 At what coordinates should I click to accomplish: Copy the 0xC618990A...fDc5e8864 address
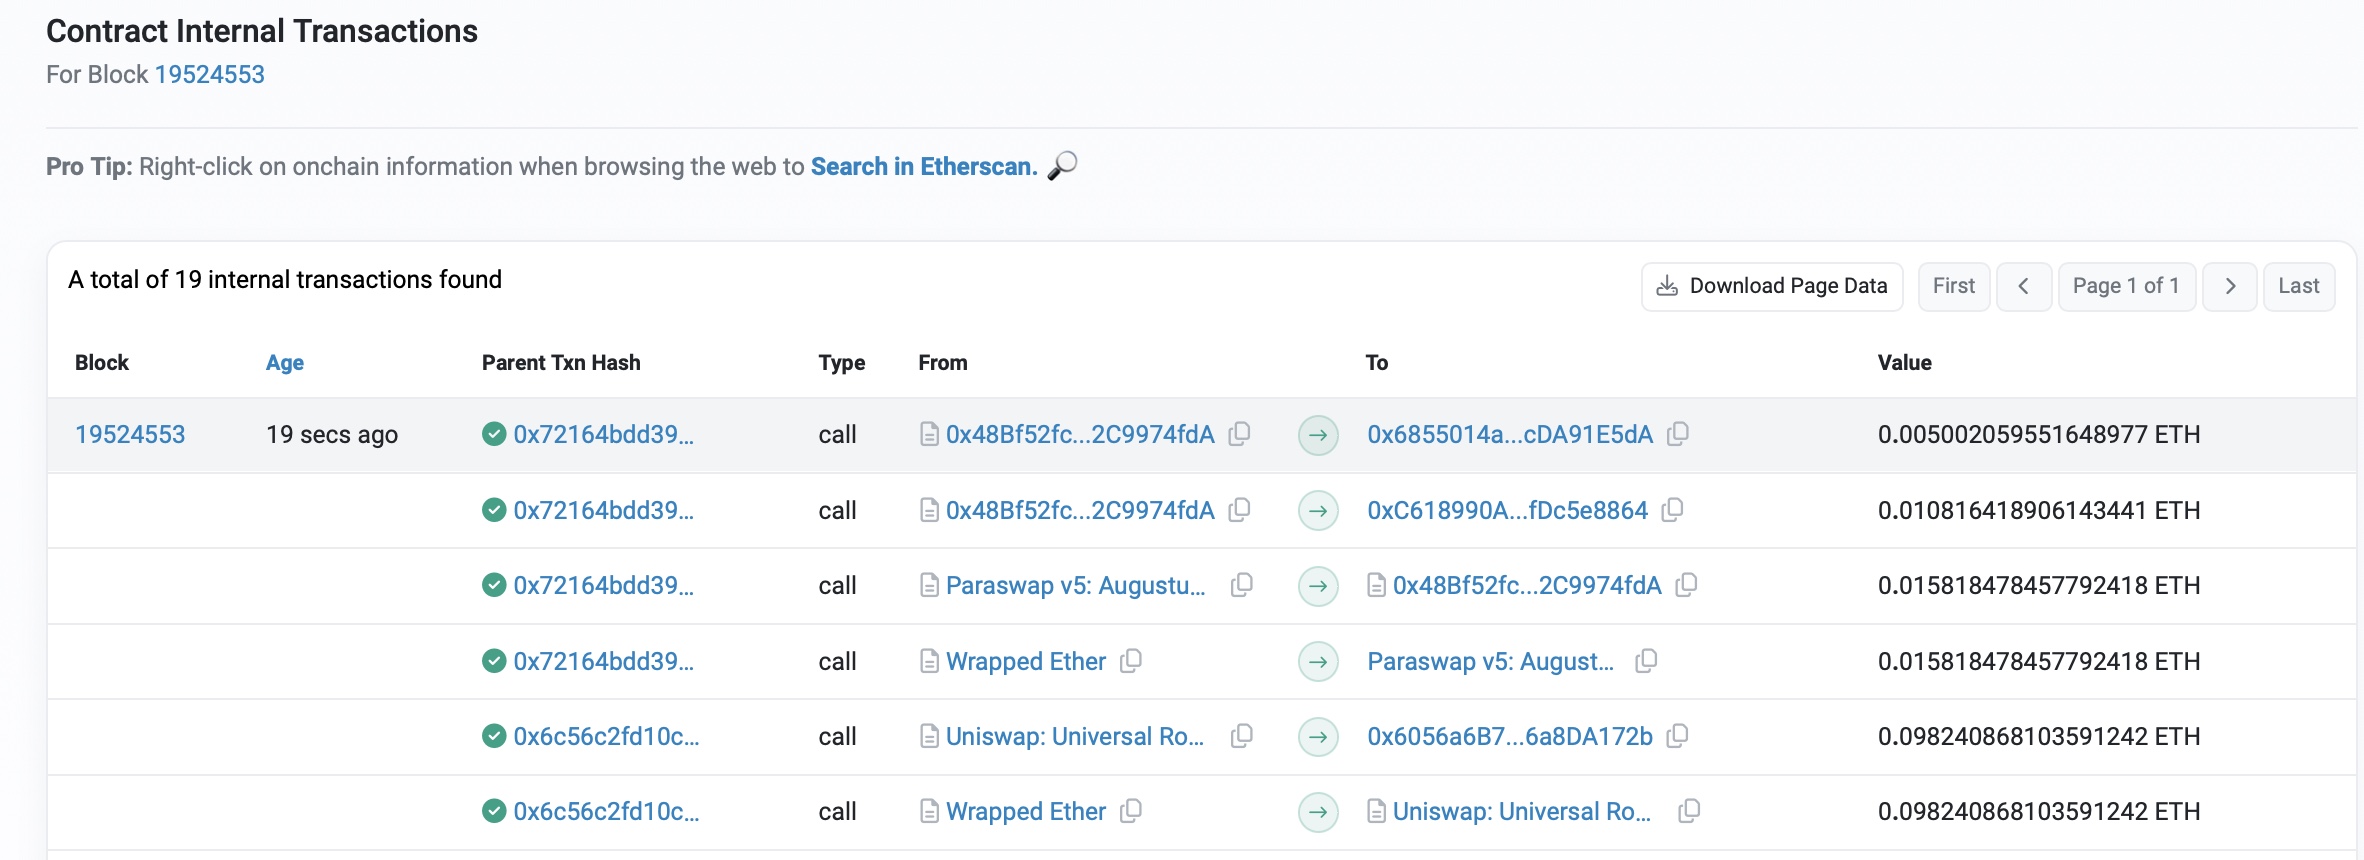click(x=1672, y=510)
